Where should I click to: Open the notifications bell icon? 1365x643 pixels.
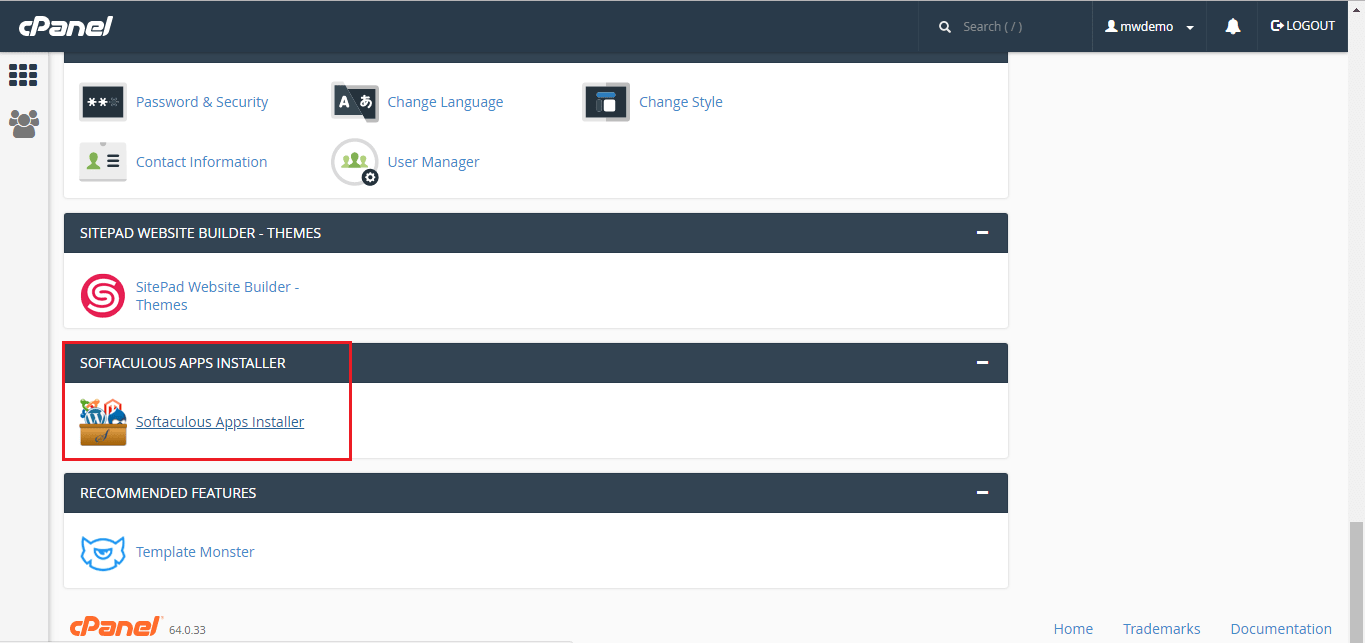point(1233,27)
